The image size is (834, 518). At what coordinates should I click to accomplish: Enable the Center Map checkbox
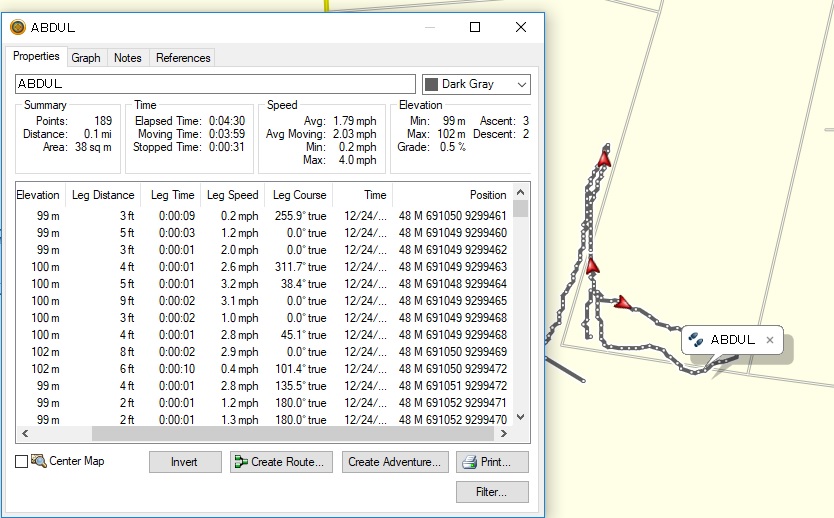point(22,461)
